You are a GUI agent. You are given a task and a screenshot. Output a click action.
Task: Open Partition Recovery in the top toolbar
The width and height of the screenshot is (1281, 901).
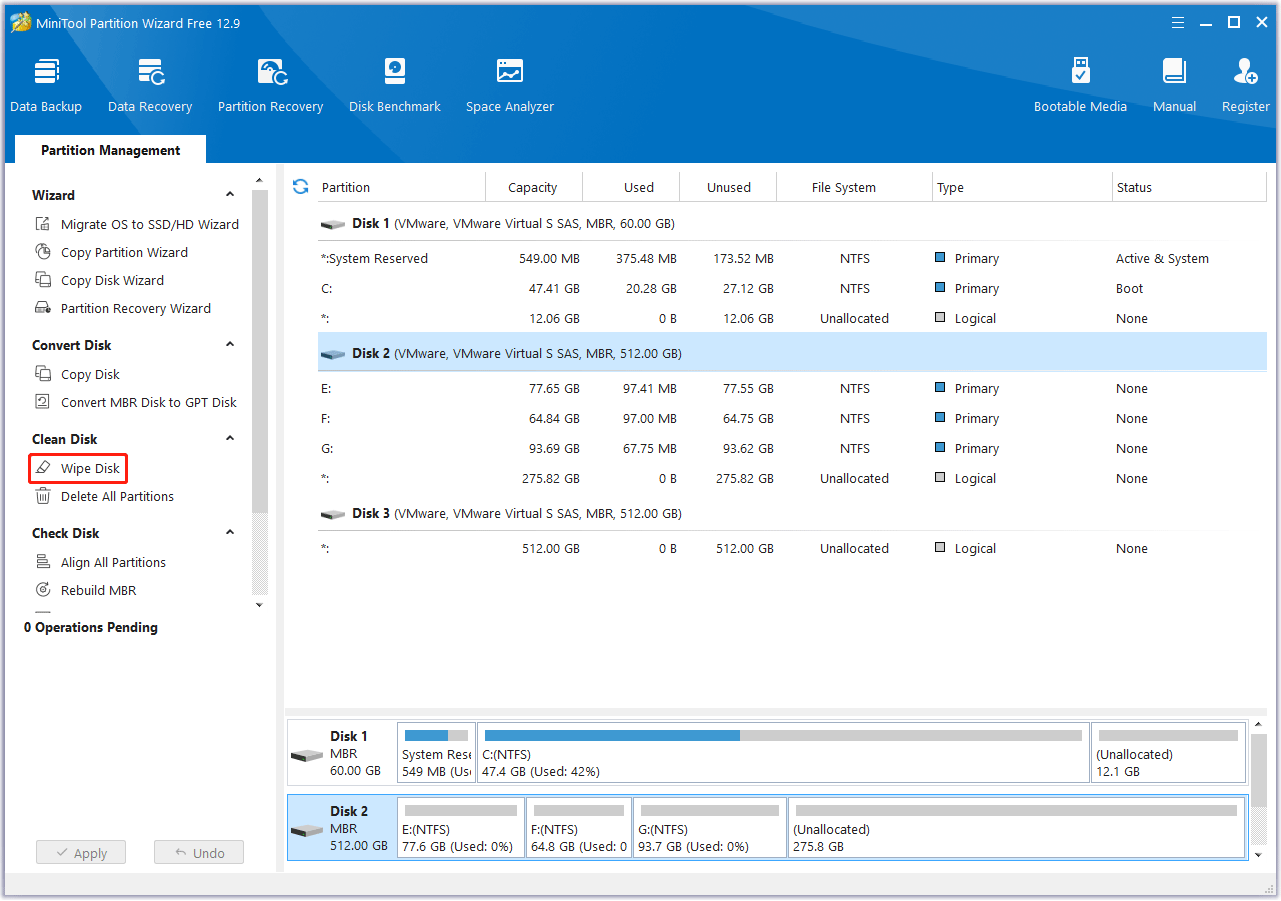click(271, 86)
